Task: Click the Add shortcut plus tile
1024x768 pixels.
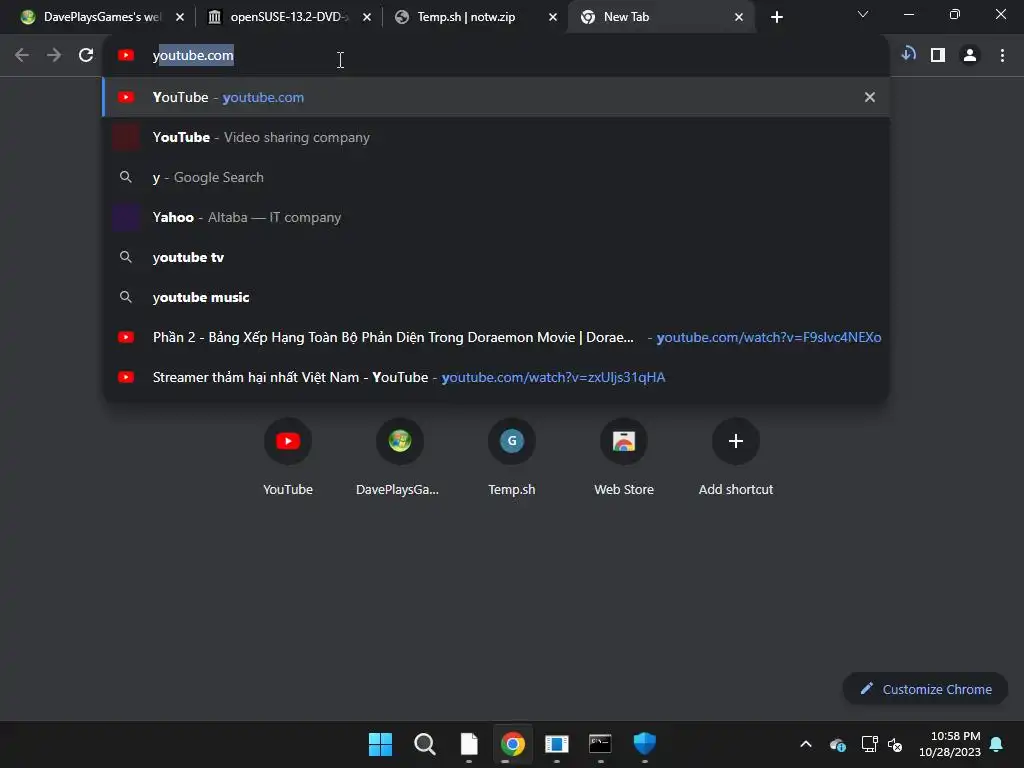Action: tap(735, 457)
